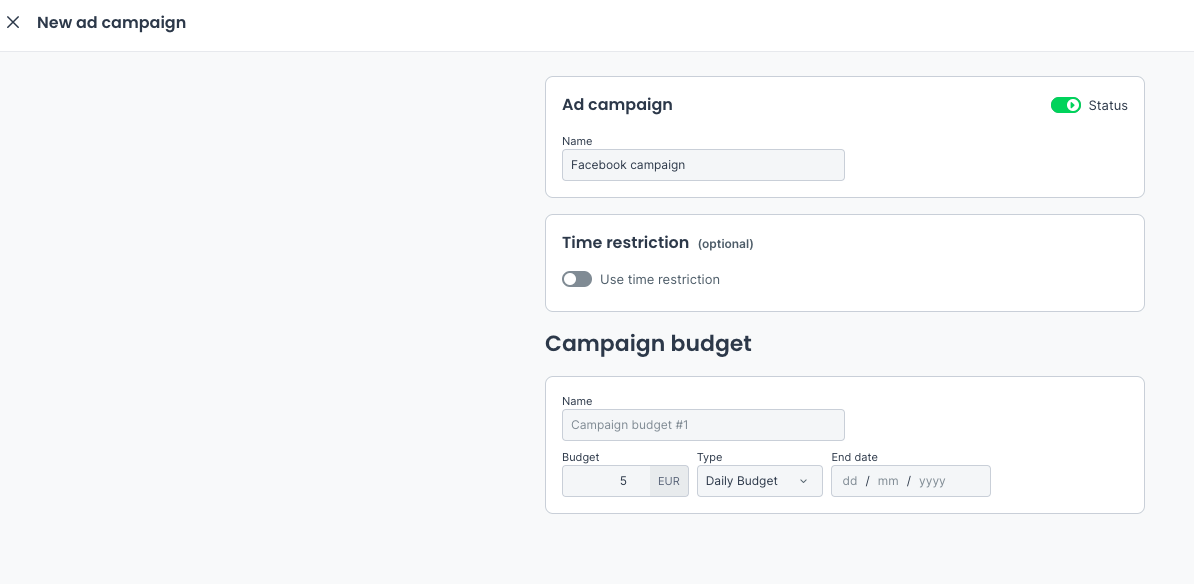The height and width of the screenshot is (584, 1194).
Task: Click the Status label text
Action: (1108, 105)
